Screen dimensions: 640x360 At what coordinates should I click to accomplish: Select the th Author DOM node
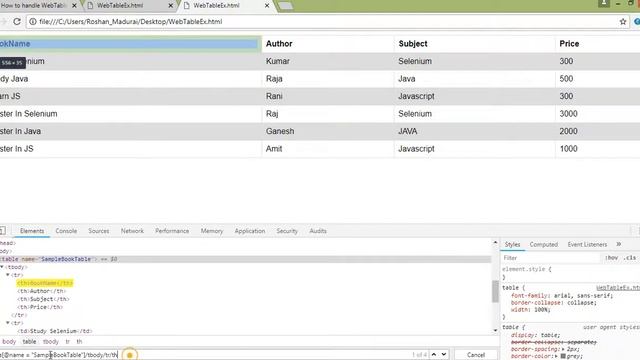[41, 291]
